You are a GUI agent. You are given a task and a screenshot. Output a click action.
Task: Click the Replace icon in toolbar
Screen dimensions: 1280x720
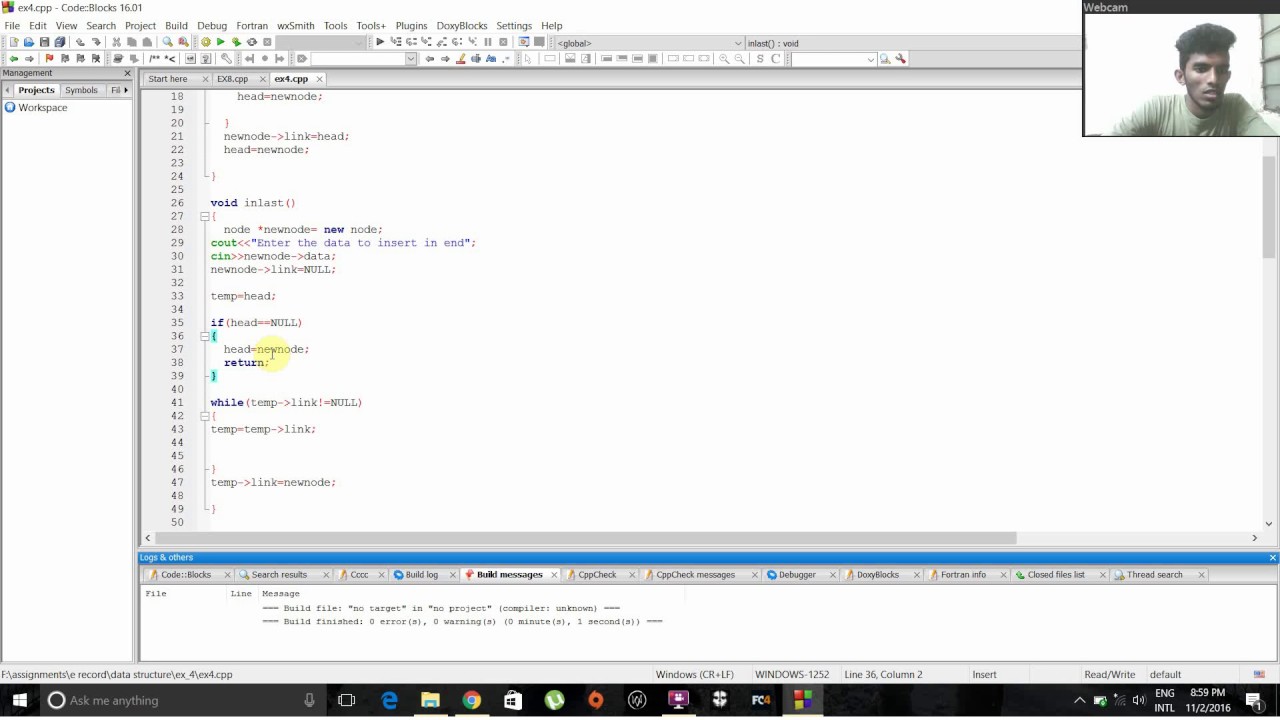pyautogui.click(x=183, y=42)
